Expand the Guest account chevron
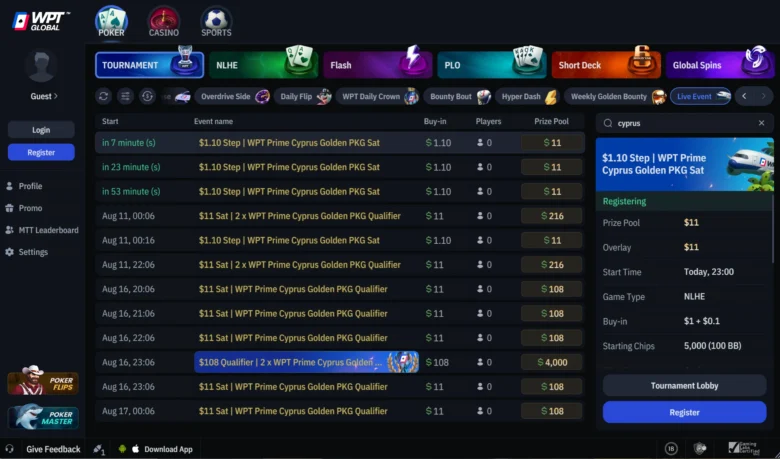 coord(55,96)
